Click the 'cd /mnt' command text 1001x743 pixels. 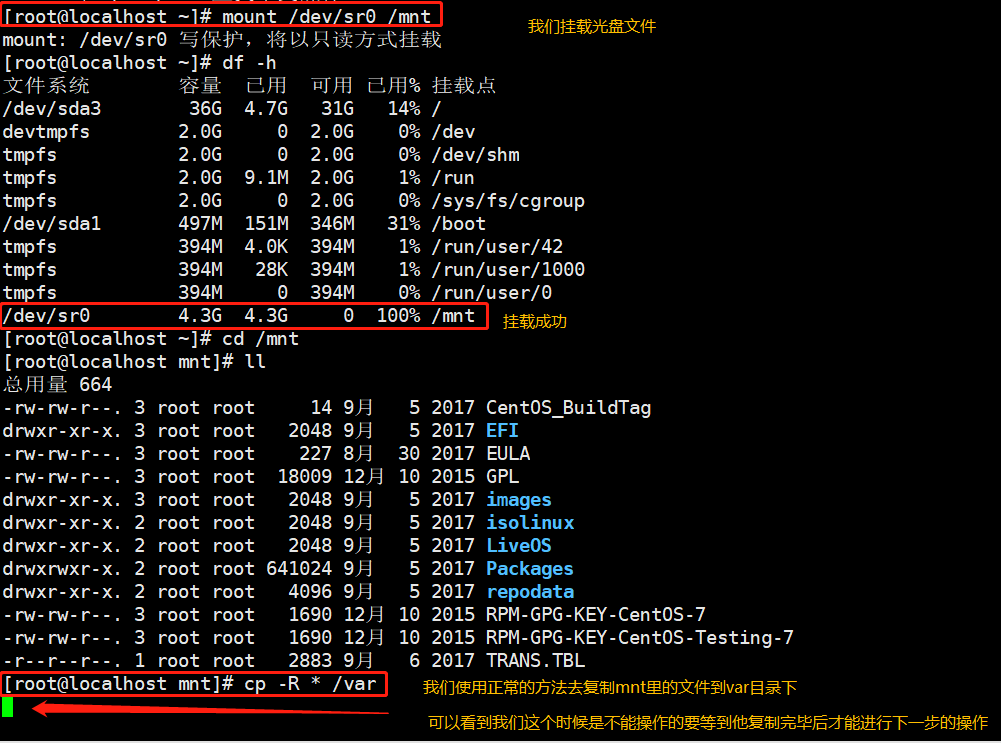[x=260, y=338]
